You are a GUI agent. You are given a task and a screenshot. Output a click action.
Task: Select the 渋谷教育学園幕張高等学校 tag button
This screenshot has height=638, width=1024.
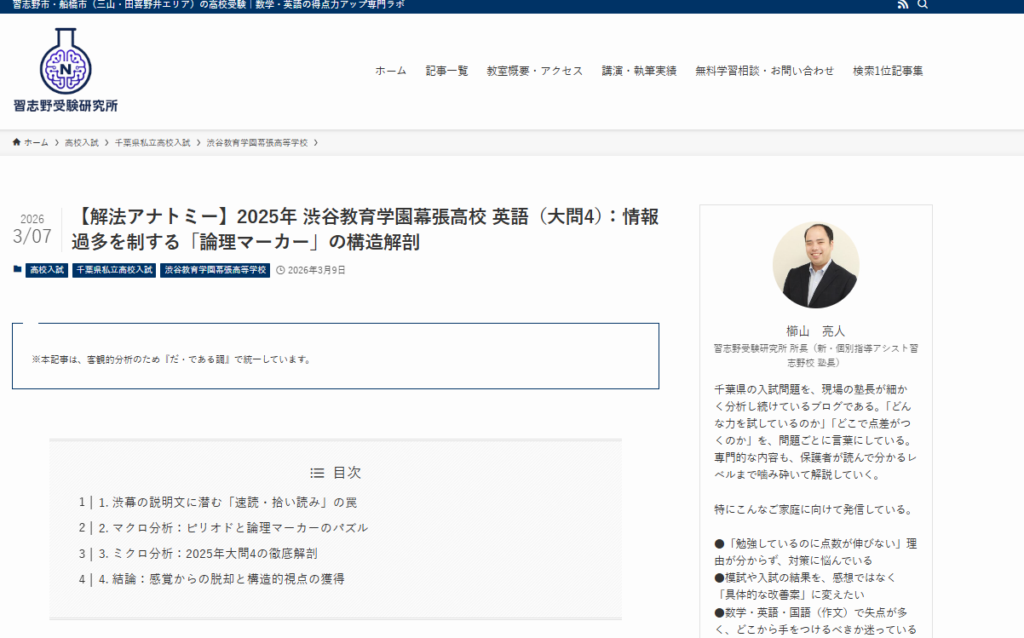tap(215, 270)
